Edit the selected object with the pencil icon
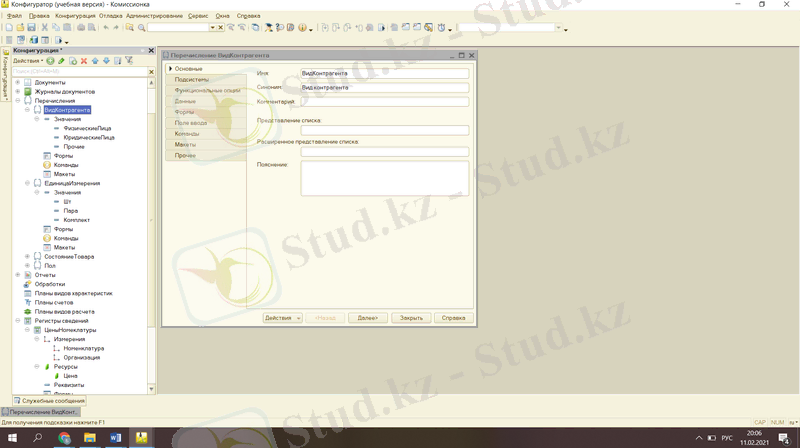 coord(61,61)
